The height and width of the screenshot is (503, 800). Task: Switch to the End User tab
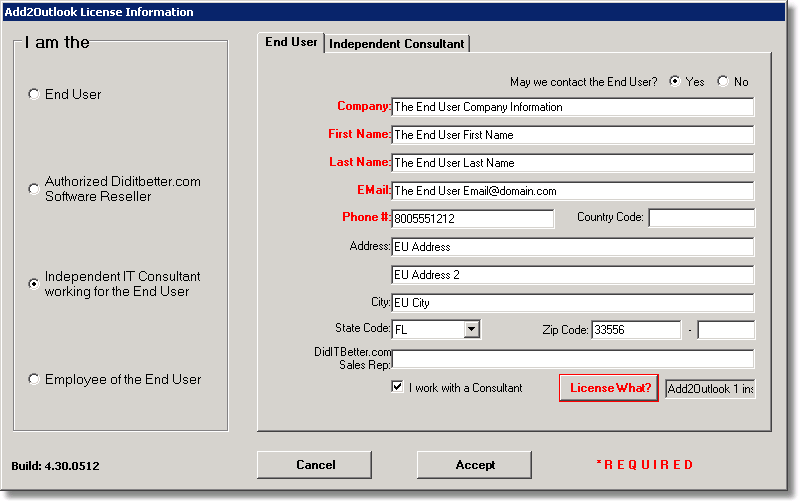[x=291, y=42]
